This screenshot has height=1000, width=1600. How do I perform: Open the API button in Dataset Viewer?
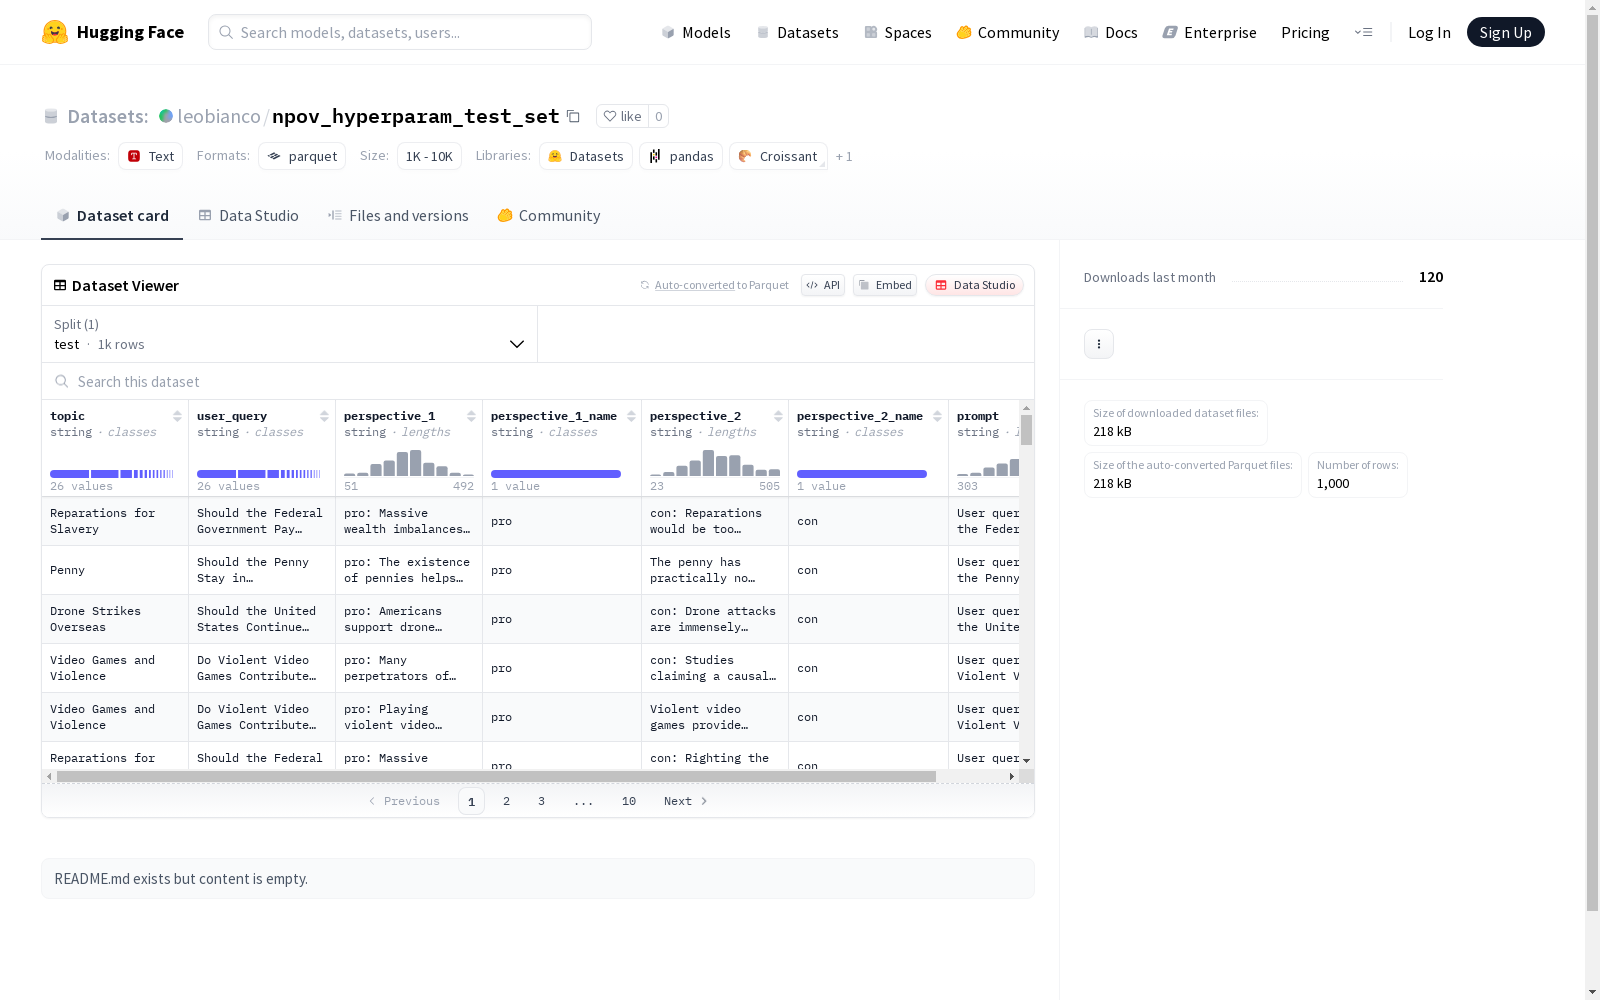(x=823, y=285)
